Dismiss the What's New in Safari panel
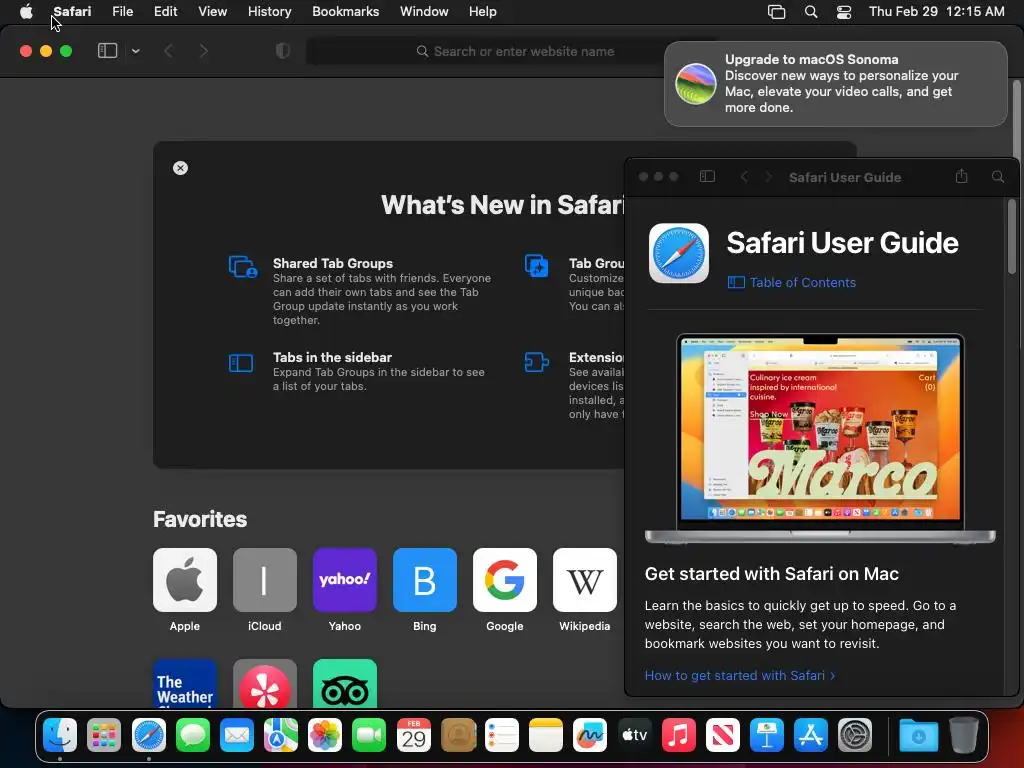 pyautogui.click(x=180, y=168)
